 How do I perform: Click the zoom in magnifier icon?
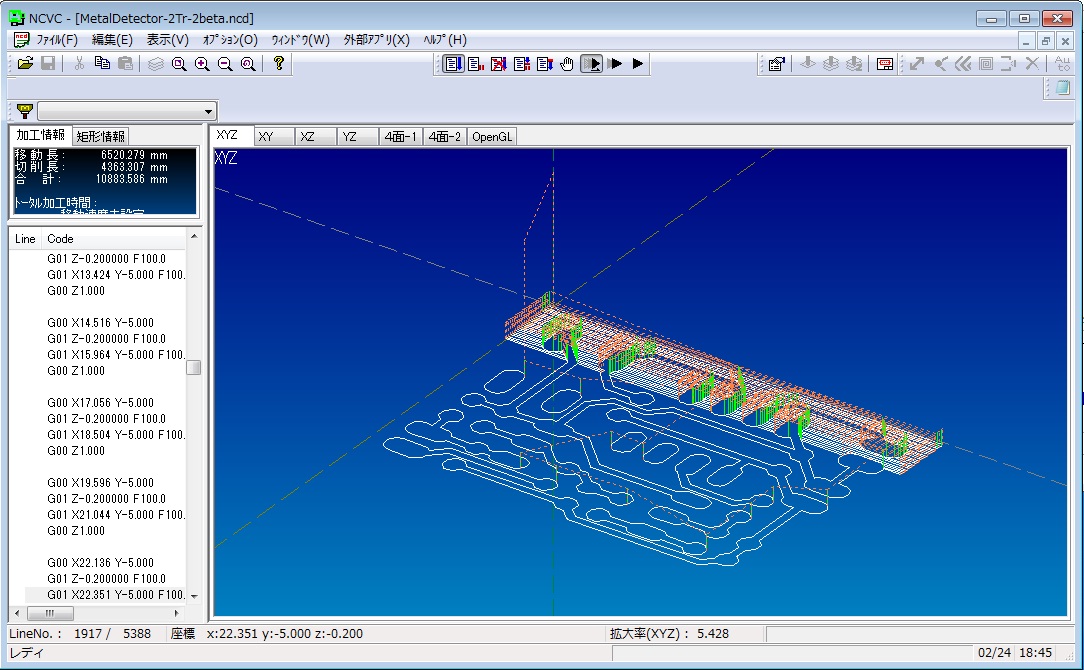202,64
